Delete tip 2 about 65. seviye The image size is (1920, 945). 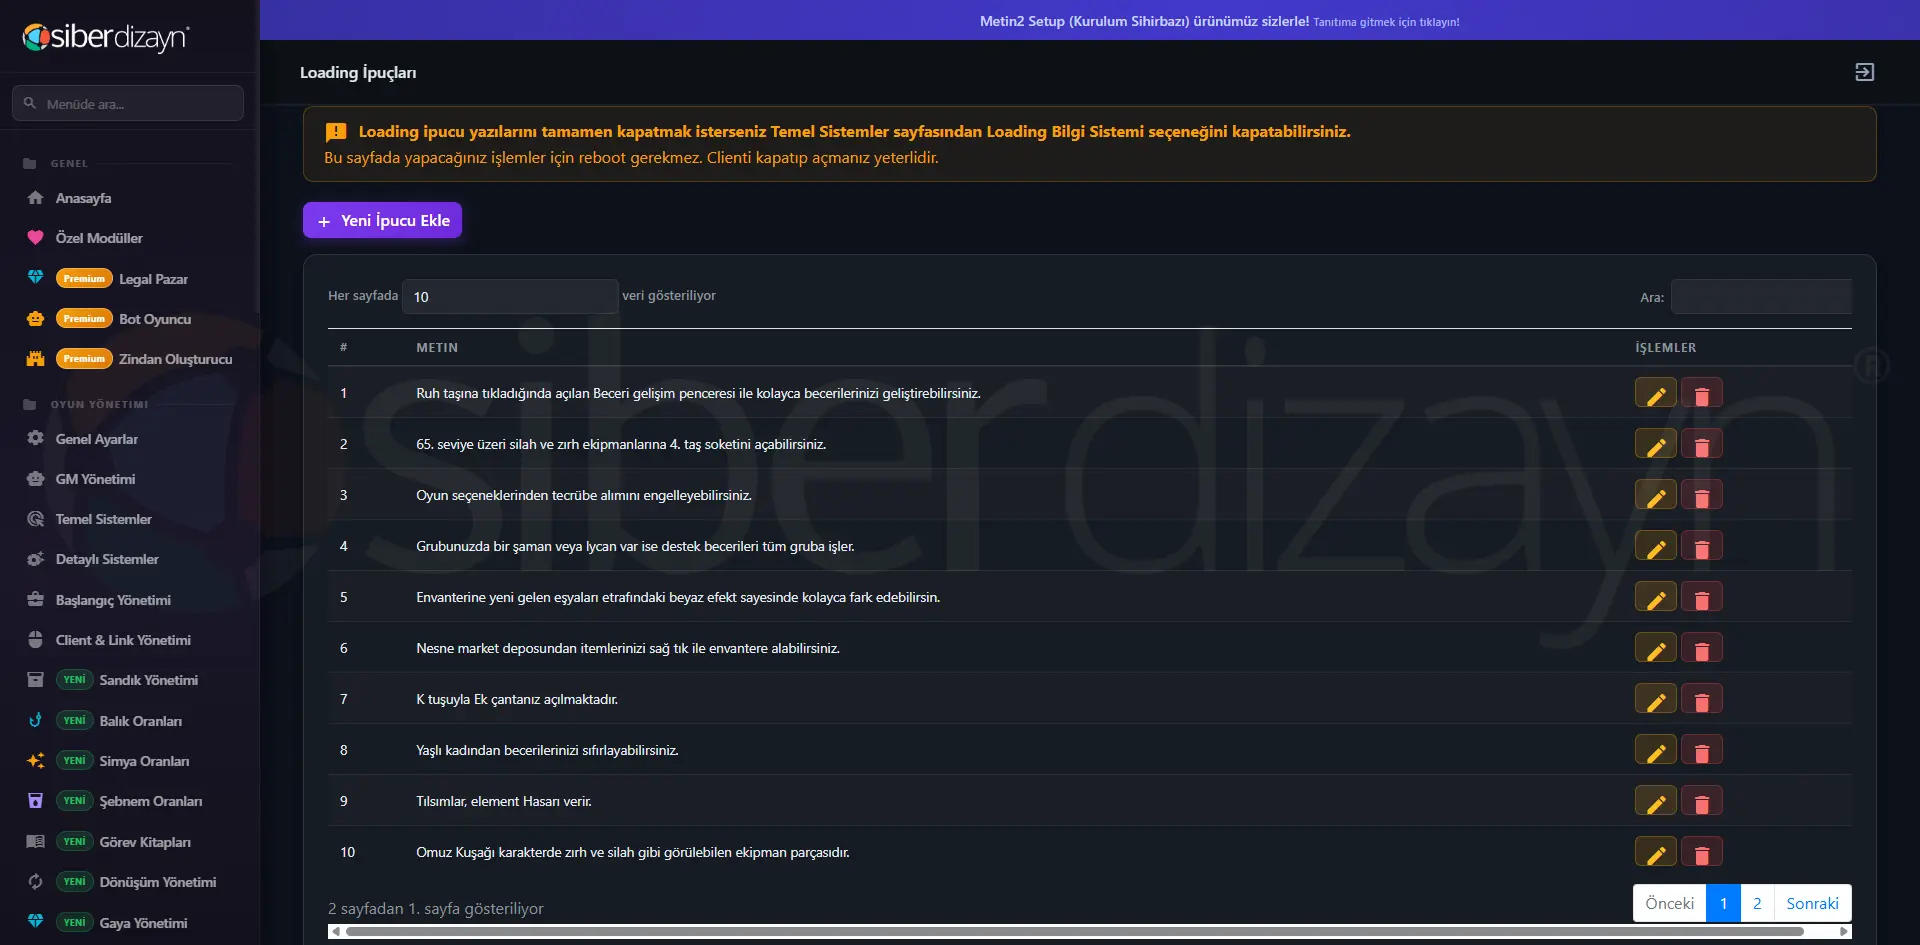point(1701,444)
